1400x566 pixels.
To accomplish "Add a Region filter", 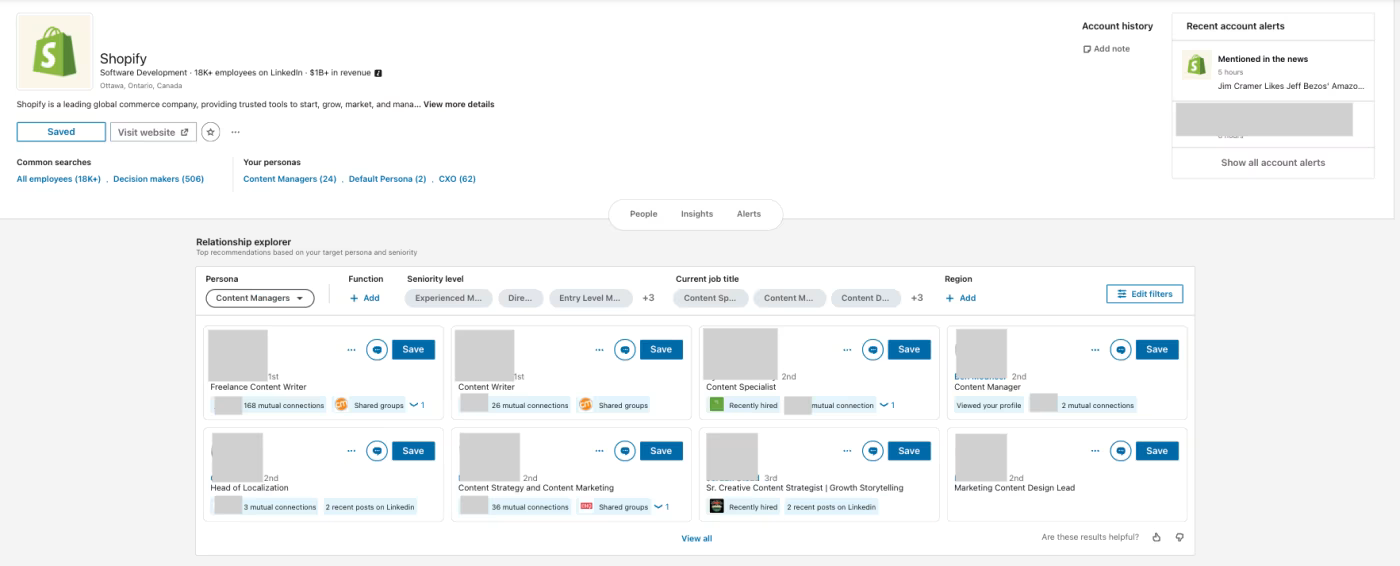I will pyautogui.click(x=960, y=298).
